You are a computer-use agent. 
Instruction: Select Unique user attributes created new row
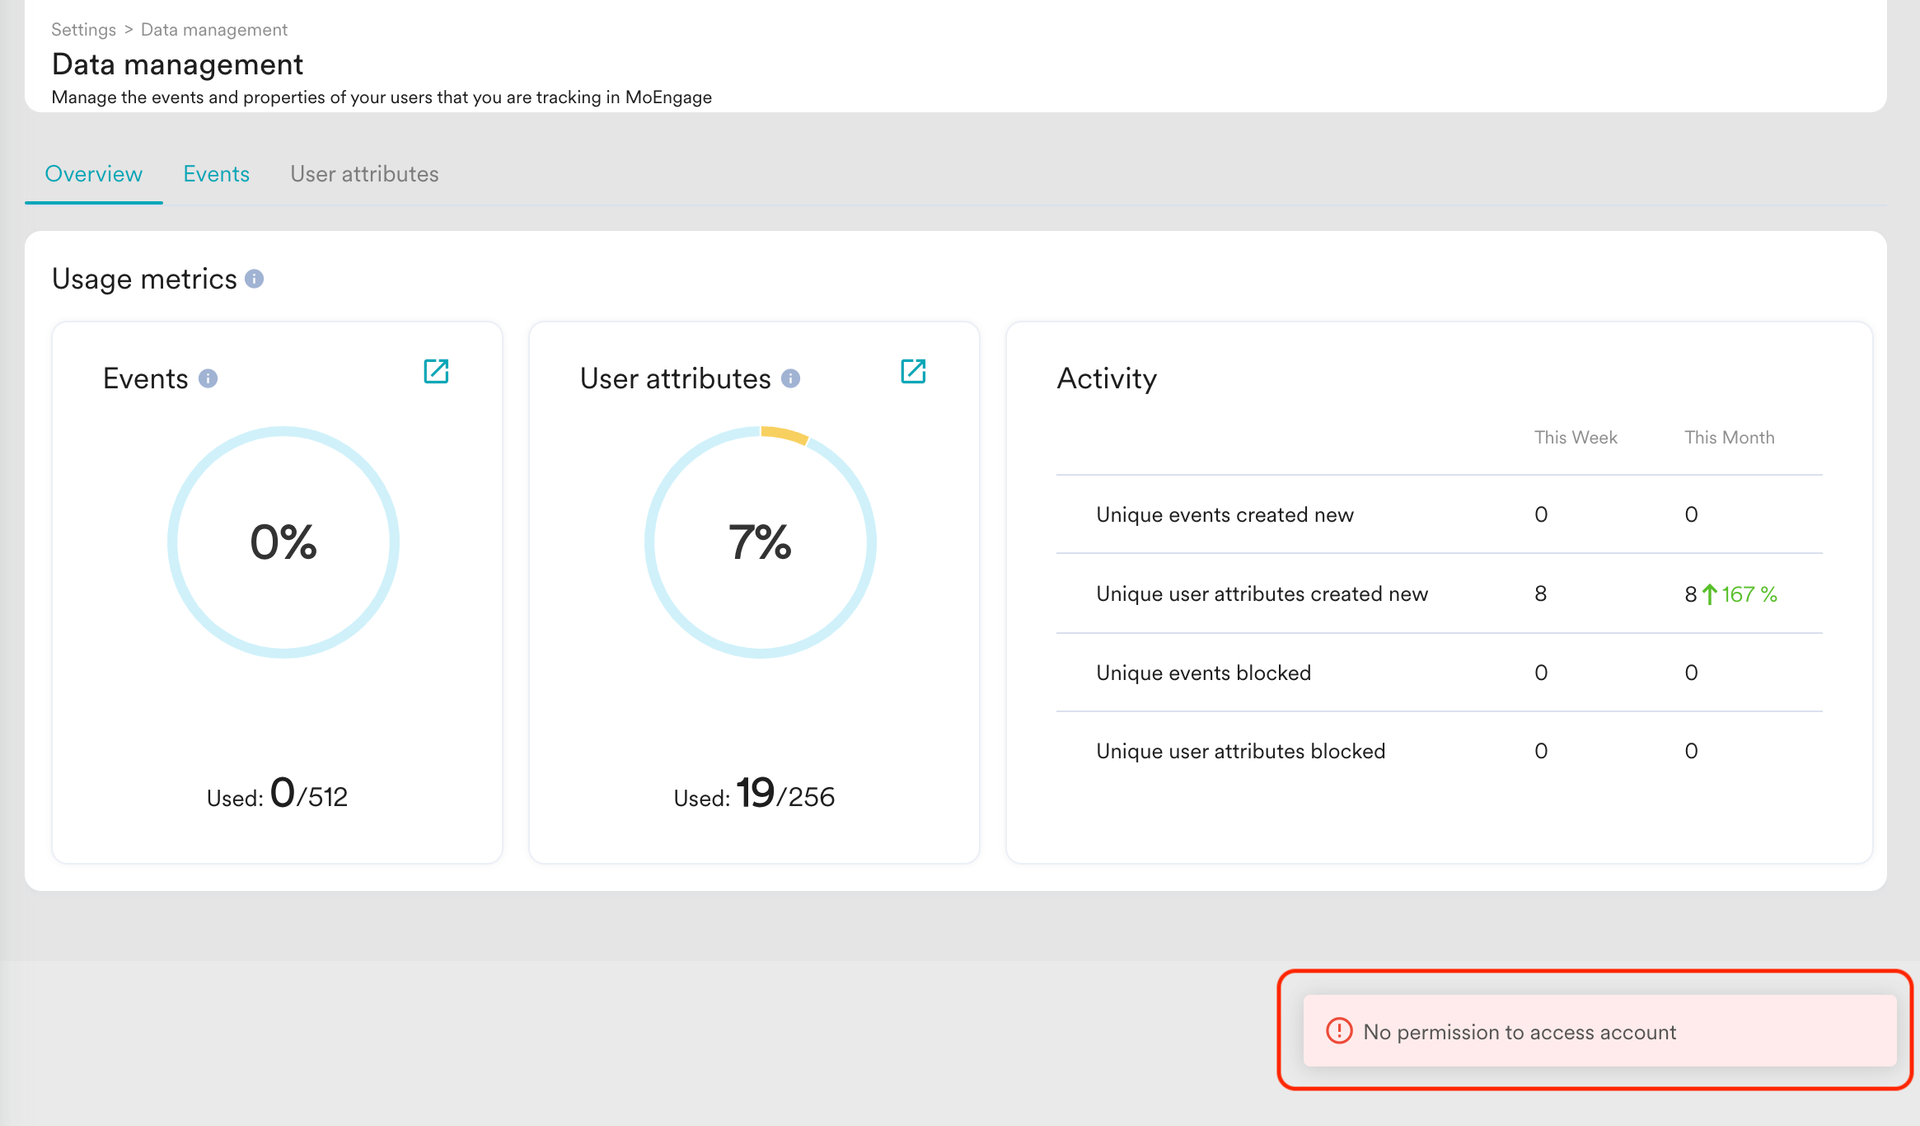pyautogui.click(x=1261, y=594)
